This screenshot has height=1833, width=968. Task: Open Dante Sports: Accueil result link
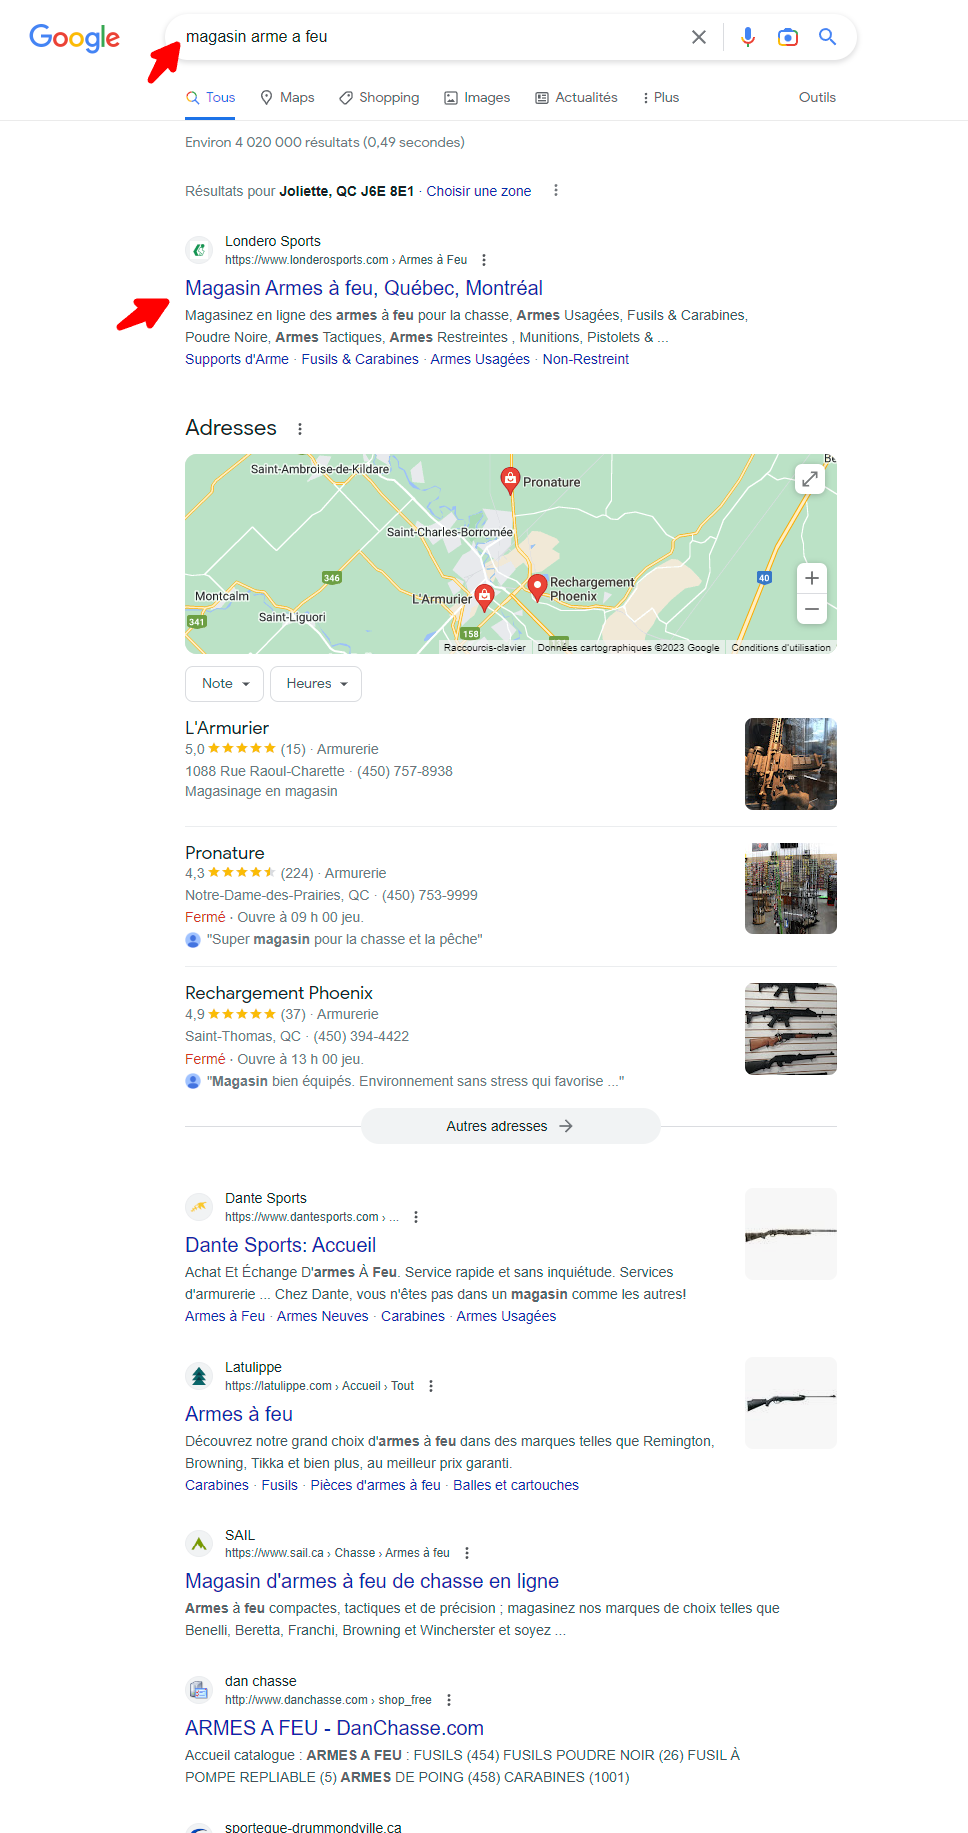(281, 1245)
